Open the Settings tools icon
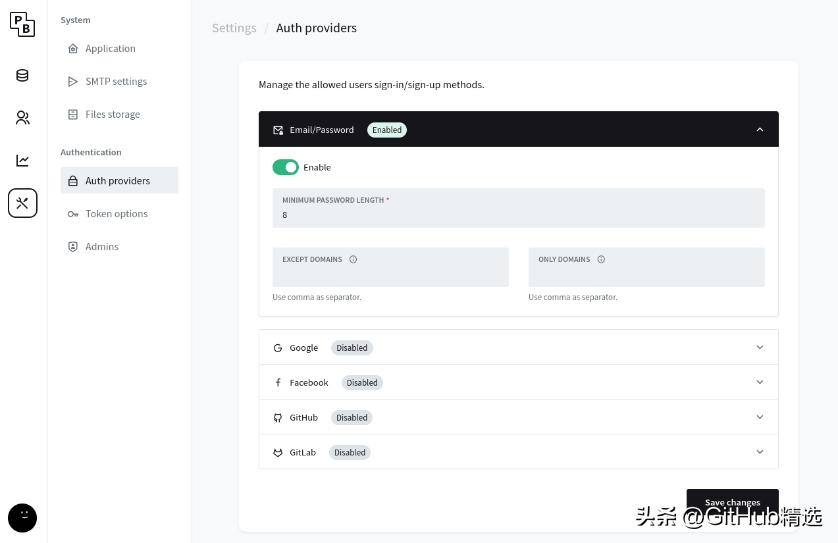Viewport: 838px width, 543px height. pos(22,203)
